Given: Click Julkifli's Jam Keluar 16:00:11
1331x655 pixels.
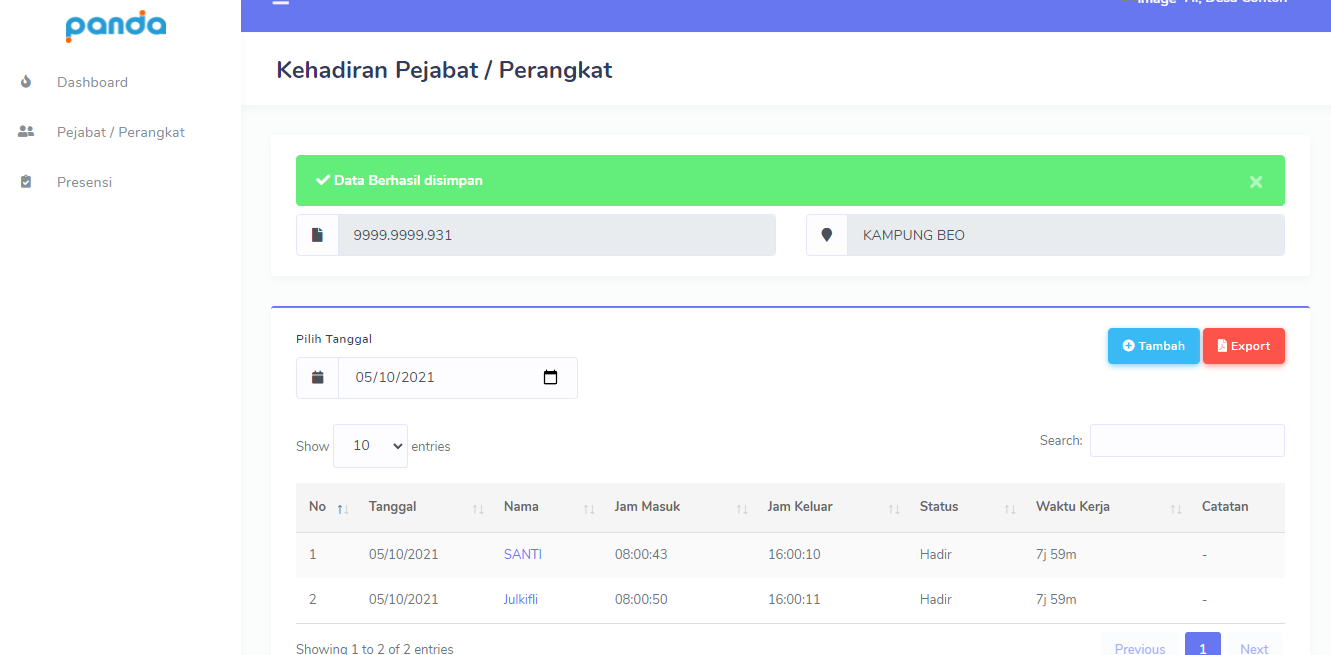Looking at the screenshot, I should pos(794,599).
